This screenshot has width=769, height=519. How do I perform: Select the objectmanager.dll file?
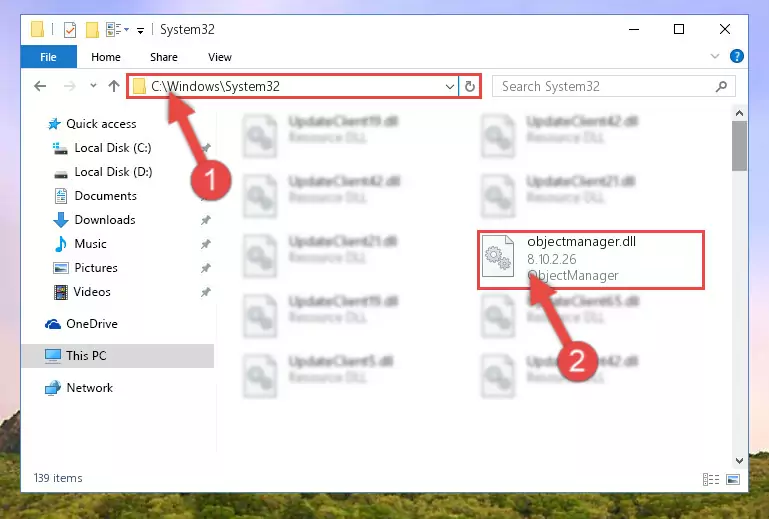(590, 259)
